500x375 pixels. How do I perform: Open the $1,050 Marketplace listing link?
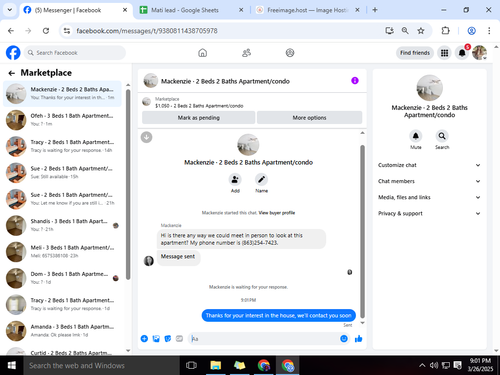click(199, 106)
